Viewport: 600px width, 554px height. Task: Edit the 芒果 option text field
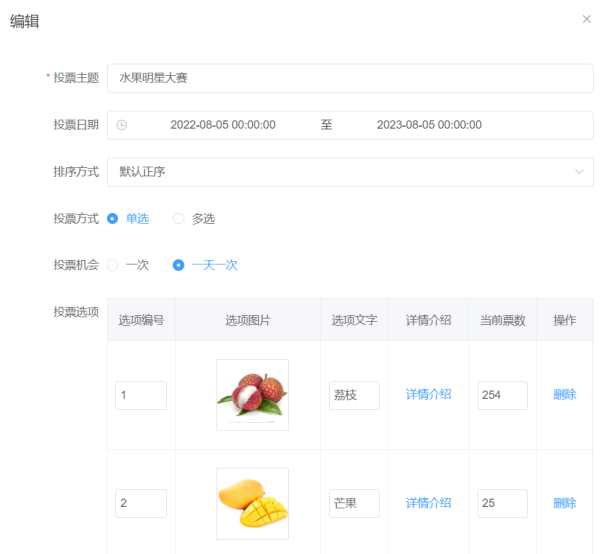point(354,503)
